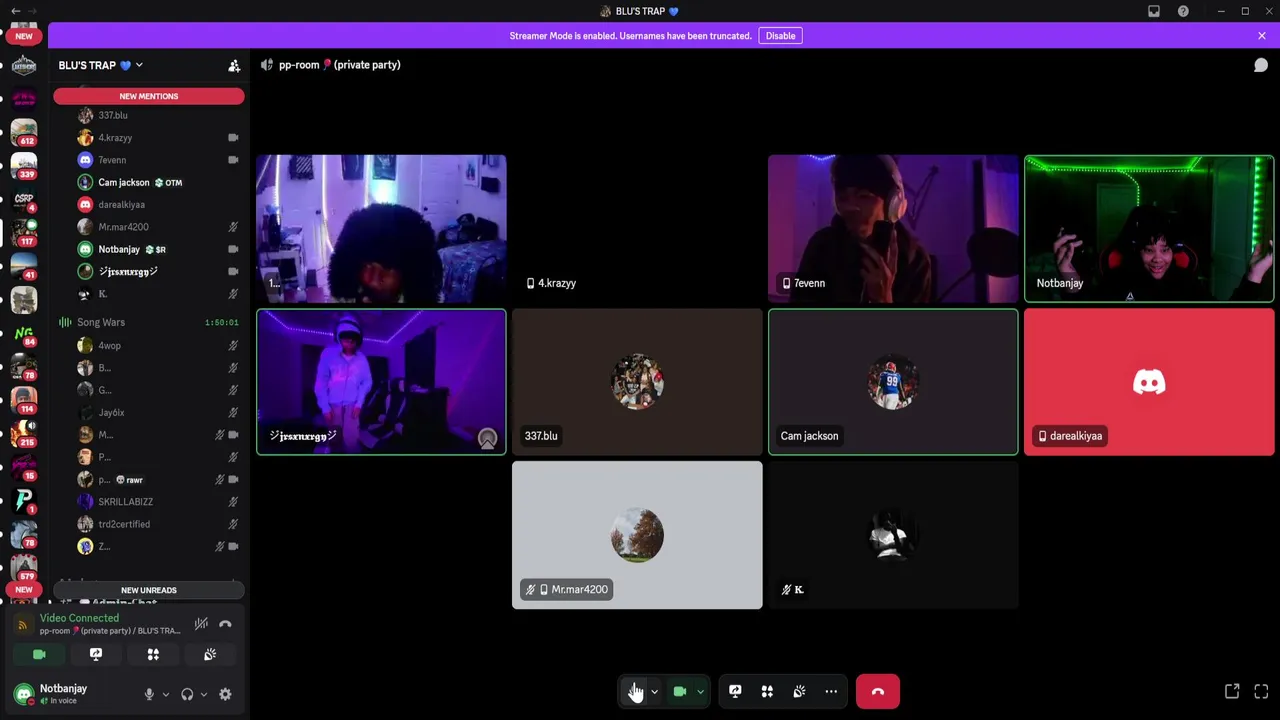Close the streamer mode banner
The width and height of the screenshot is (1280, 720).
[x=1261, y=36]
